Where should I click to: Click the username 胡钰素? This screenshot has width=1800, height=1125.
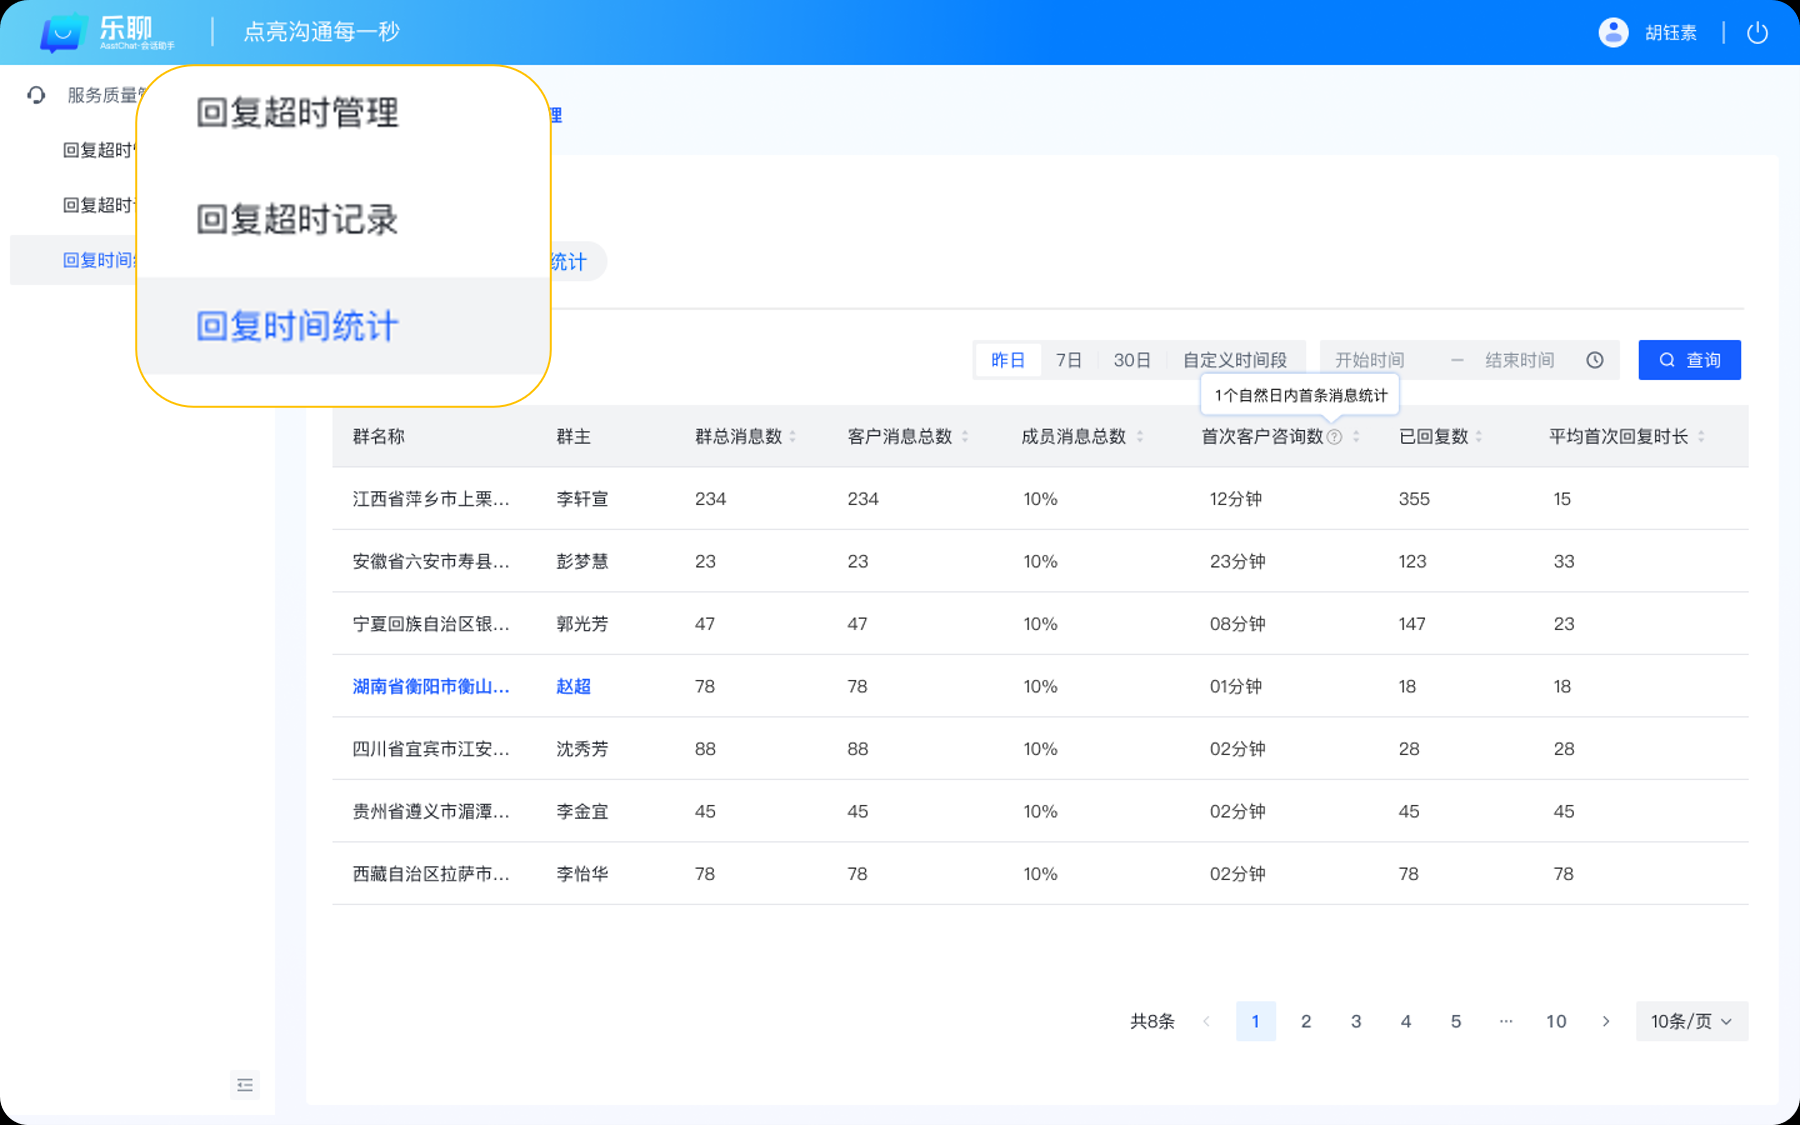[1671, 33]
